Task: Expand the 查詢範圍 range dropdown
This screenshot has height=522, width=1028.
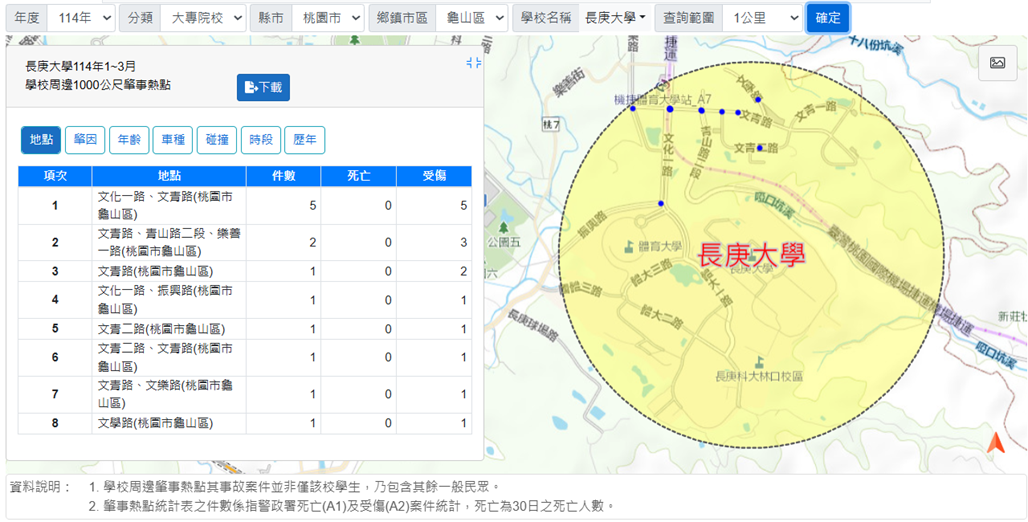Action: (762, 18)
